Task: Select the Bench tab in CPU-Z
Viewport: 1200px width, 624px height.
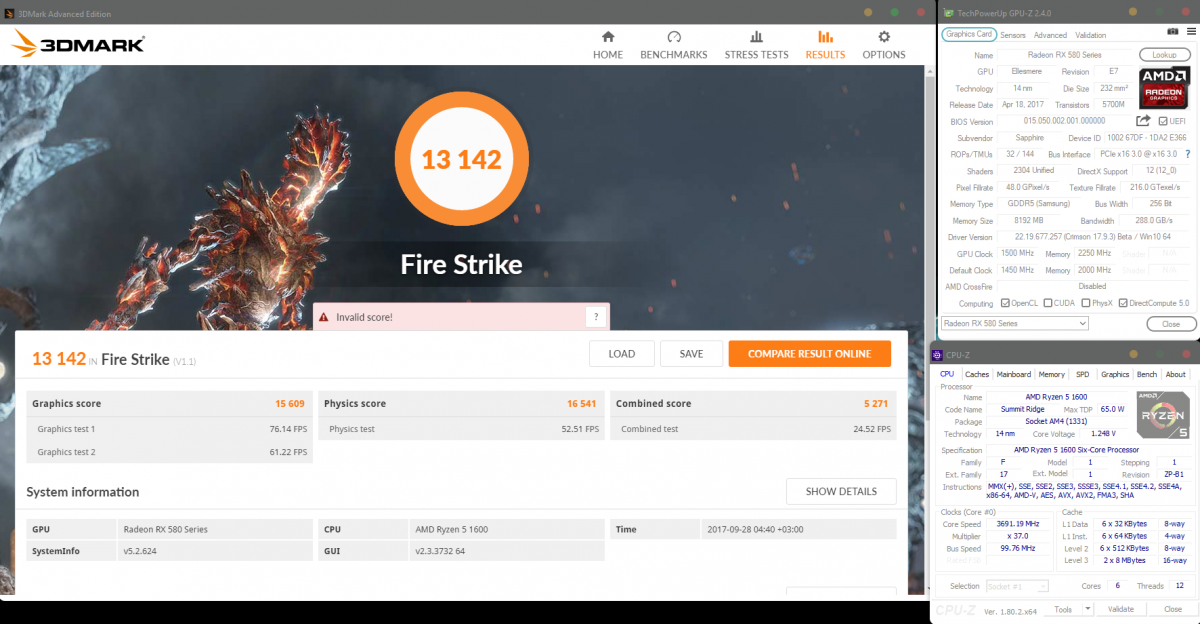Action: (x=1147, y=374)
